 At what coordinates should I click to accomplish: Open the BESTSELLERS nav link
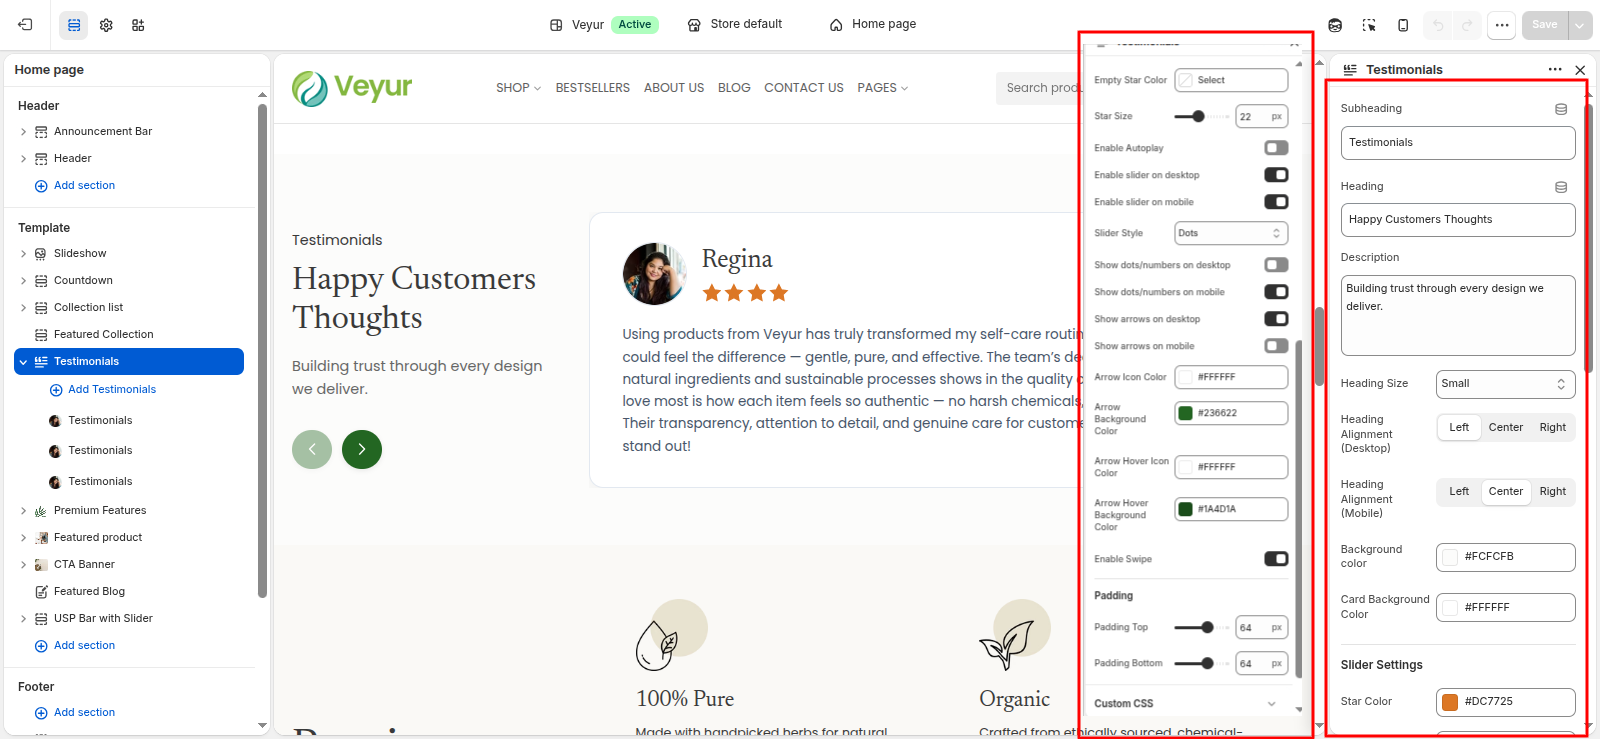click(x=593, y=88)
